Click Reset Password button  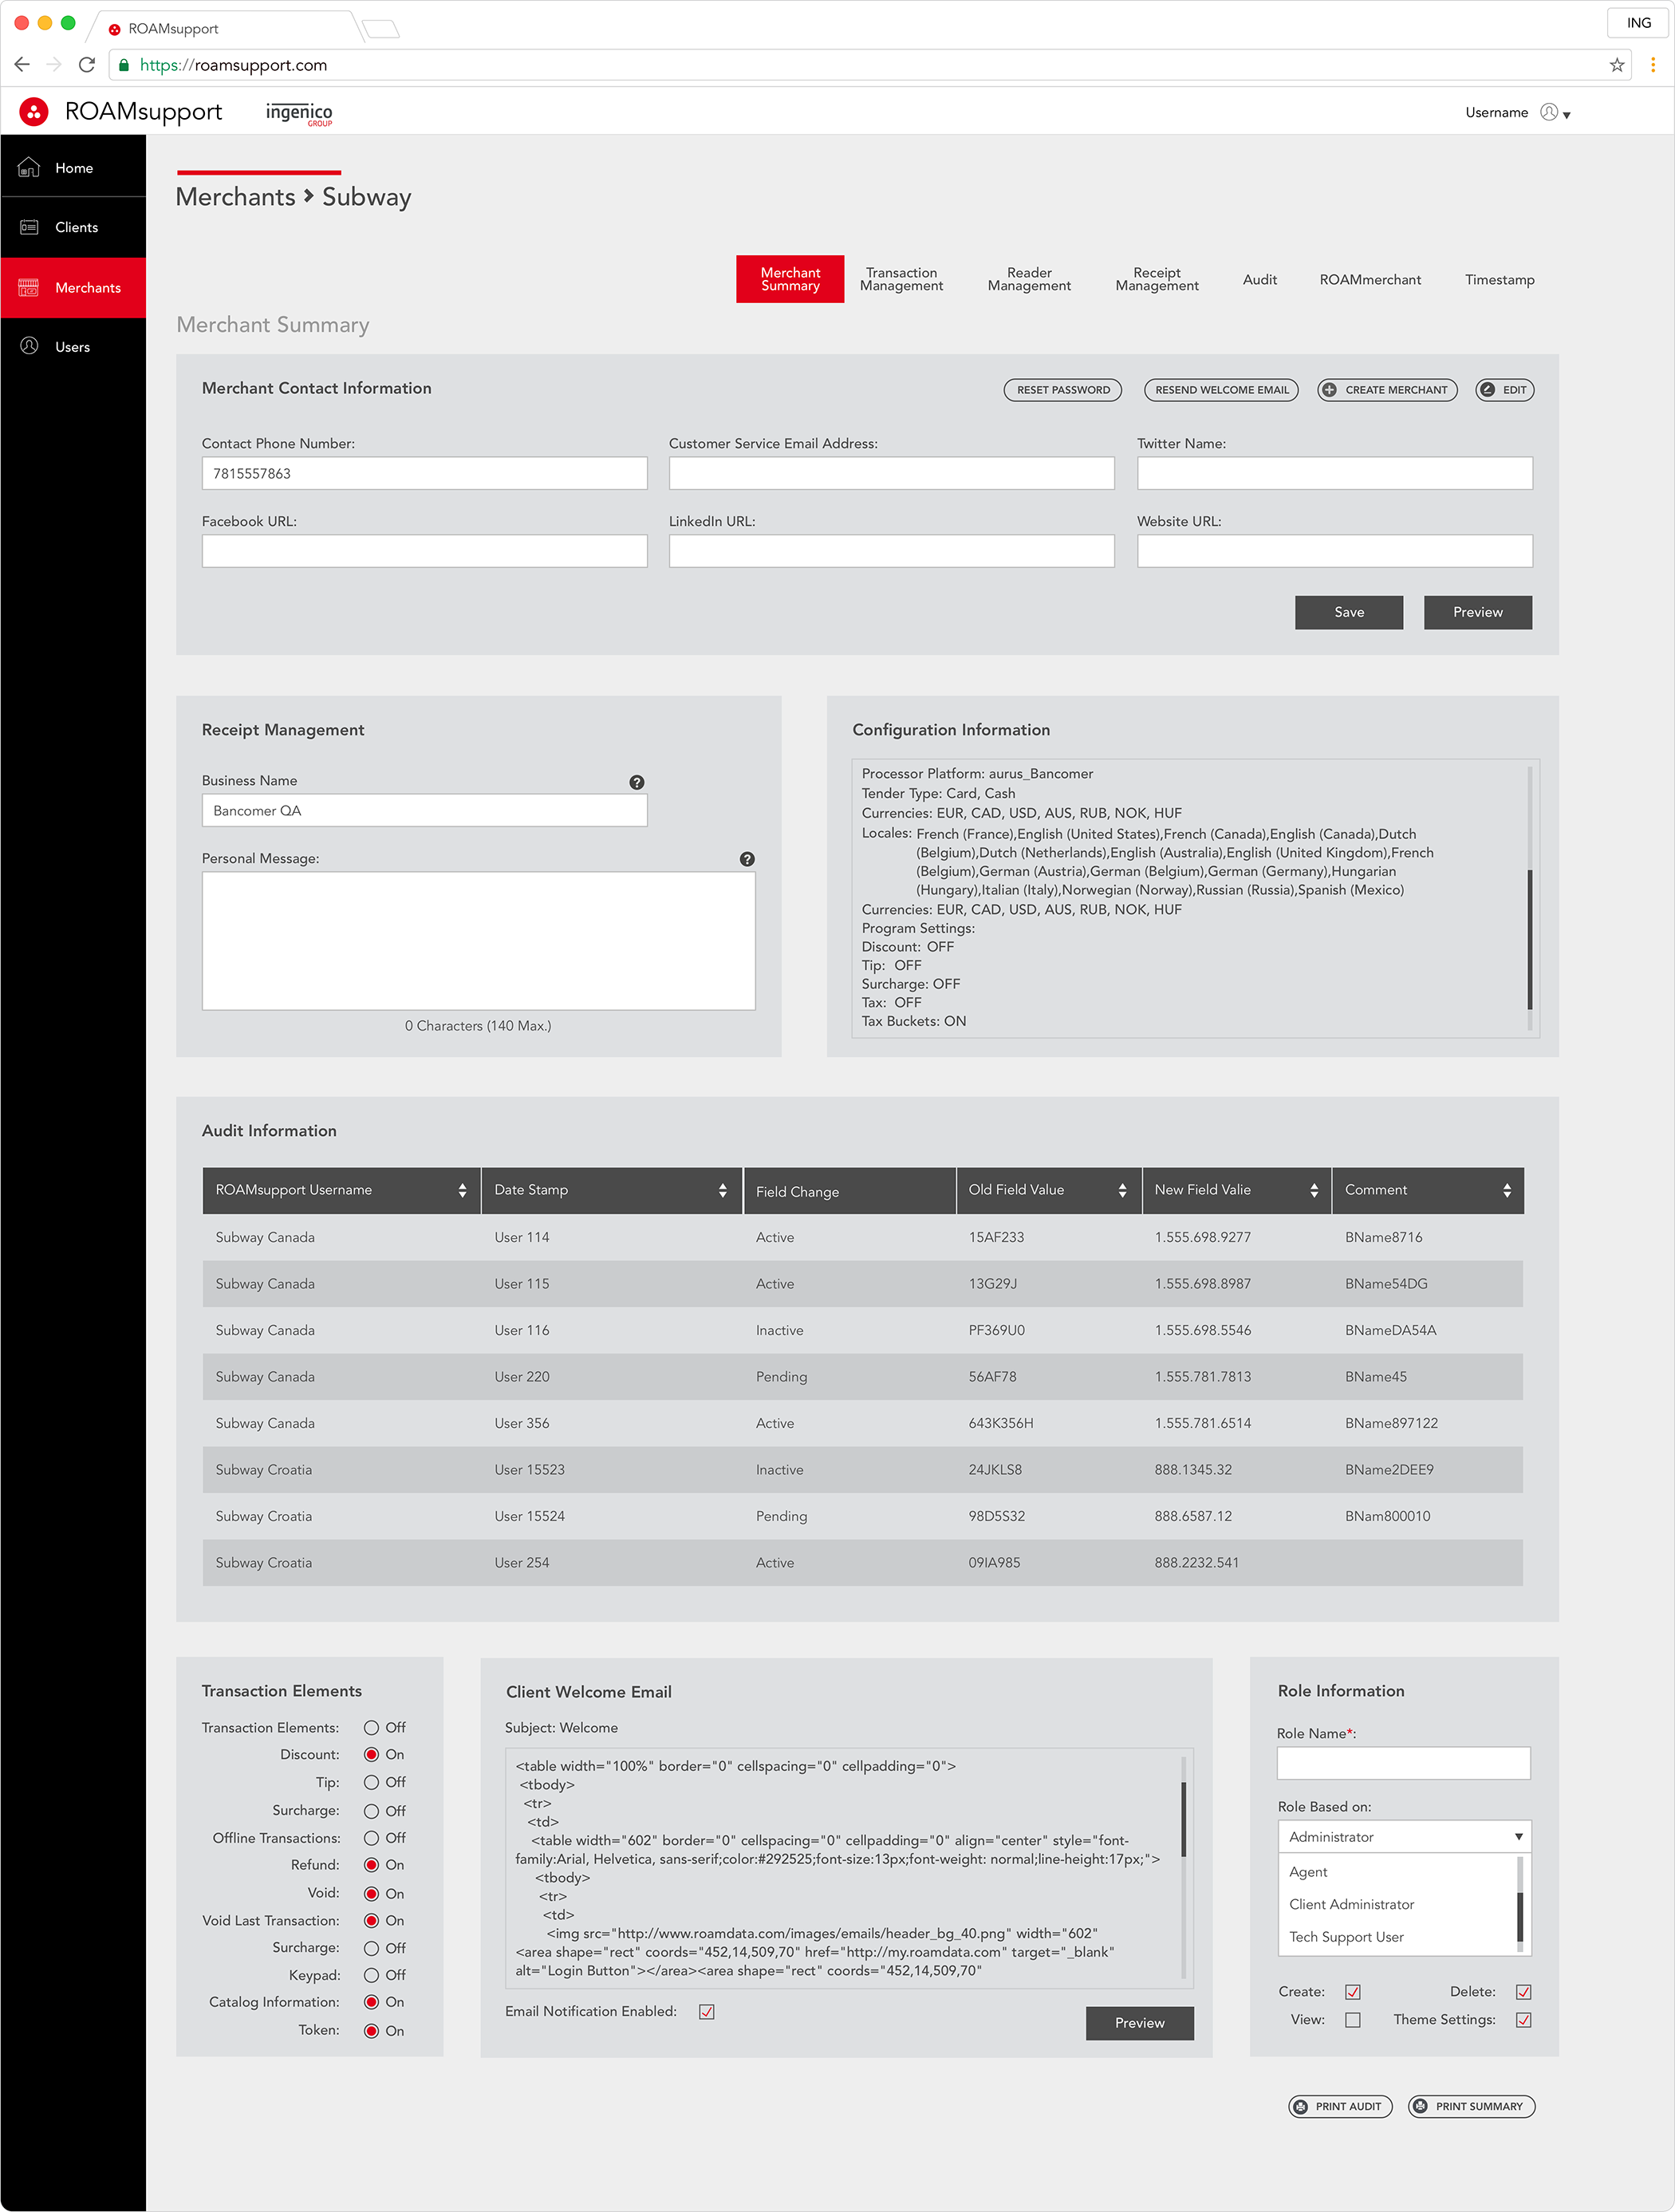1063,390
